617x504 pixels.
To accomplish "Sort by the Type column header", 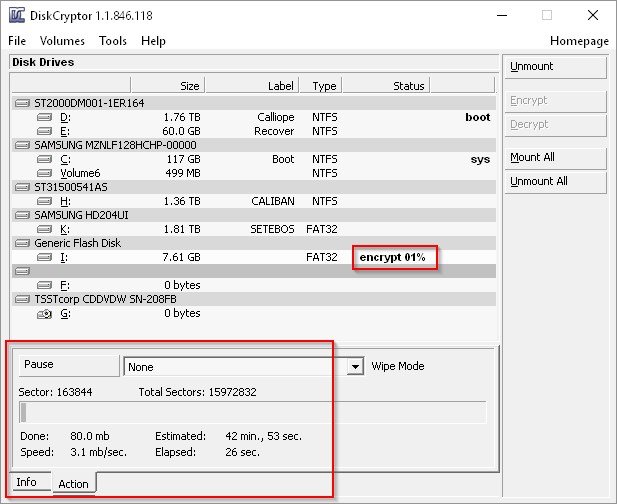I will point(321,85).
